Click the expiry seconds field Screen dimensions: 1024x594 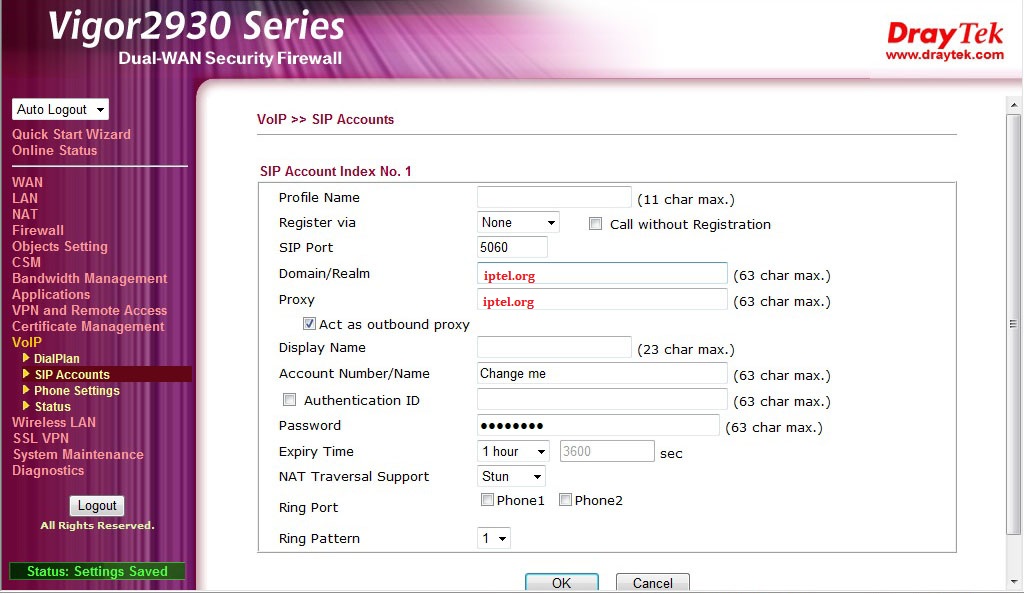607,451
